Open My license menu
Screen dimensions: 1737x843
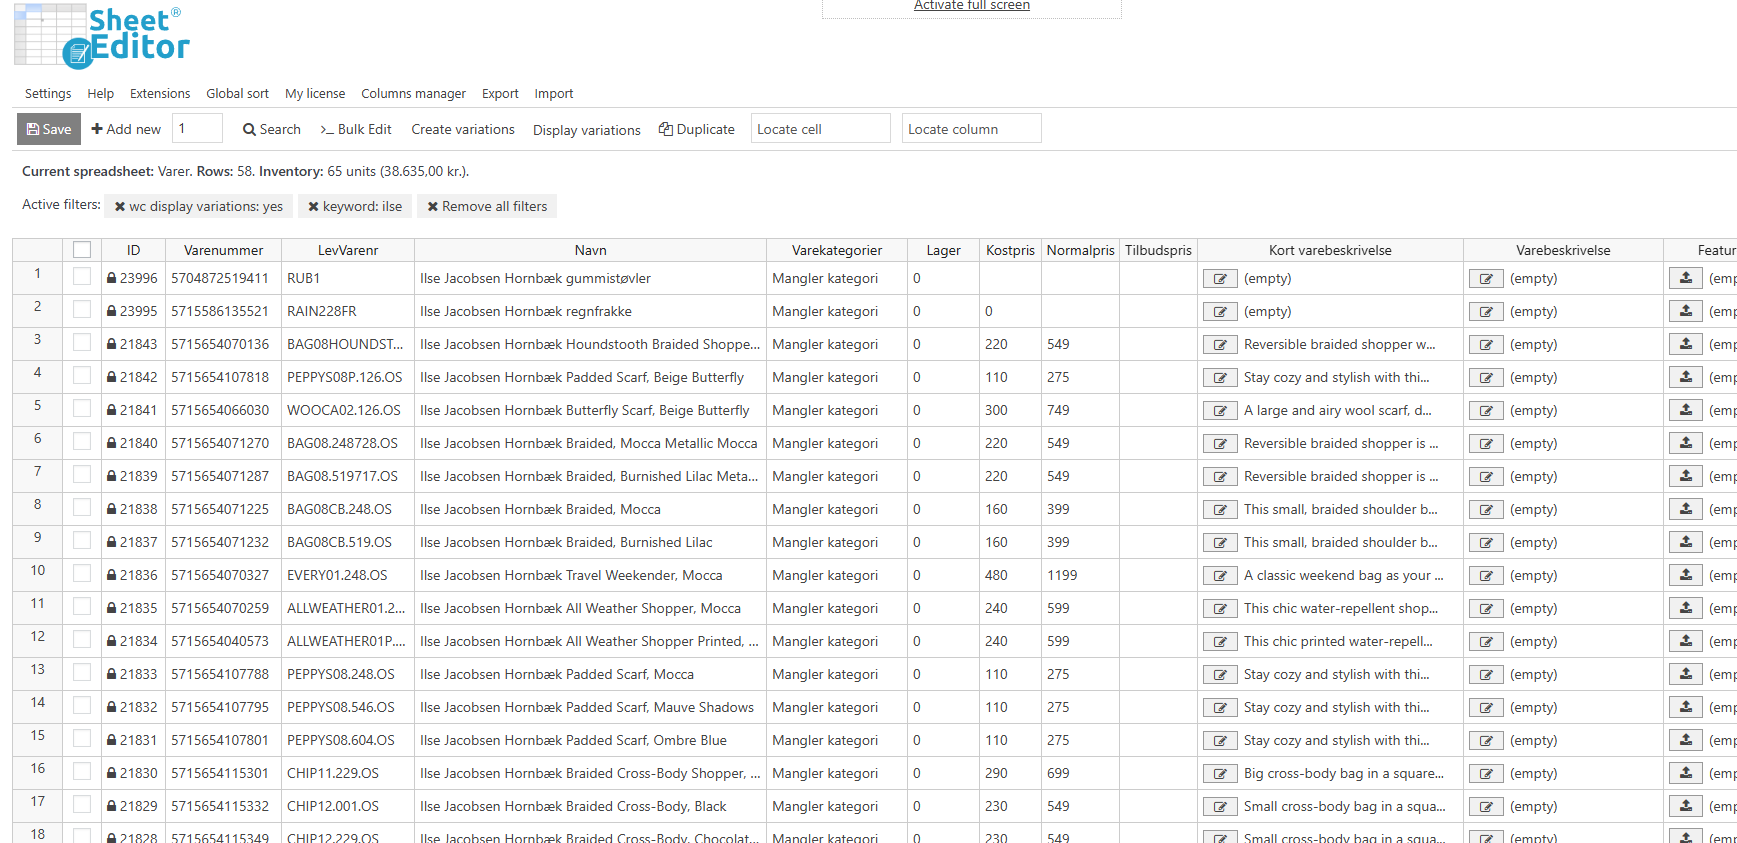(315, 94)
